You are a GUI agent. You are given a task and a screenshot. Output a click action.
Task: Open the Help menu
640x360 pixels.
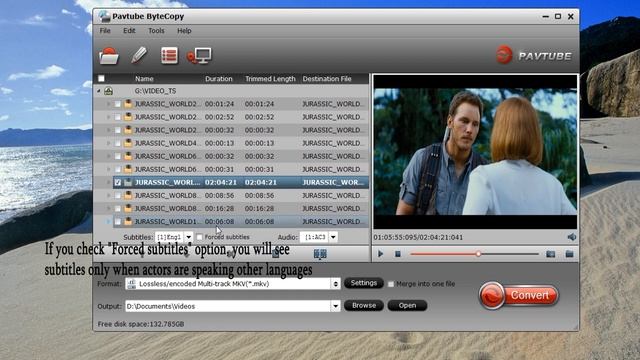click(x=184, y=31)
